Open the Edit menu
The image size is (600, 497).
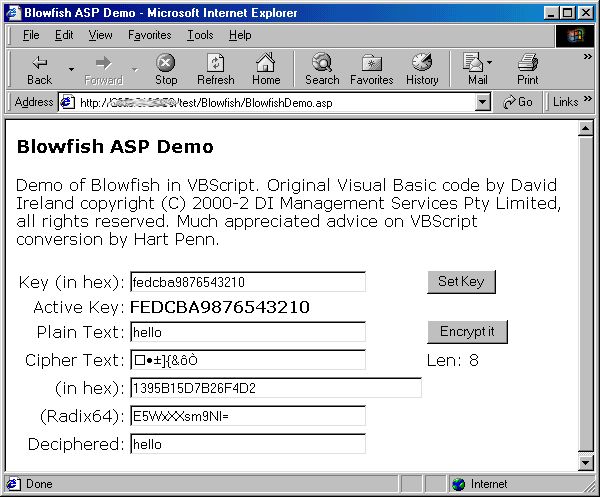[x=64, y=35]
